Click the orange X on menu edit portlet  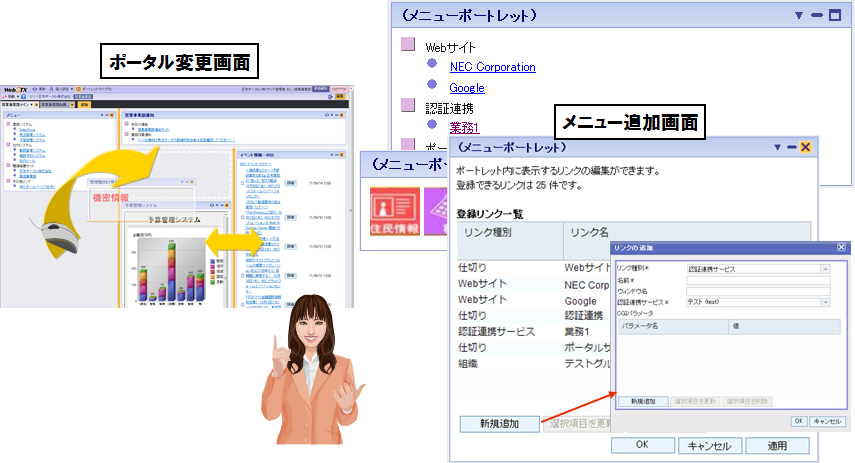point(805,148)
